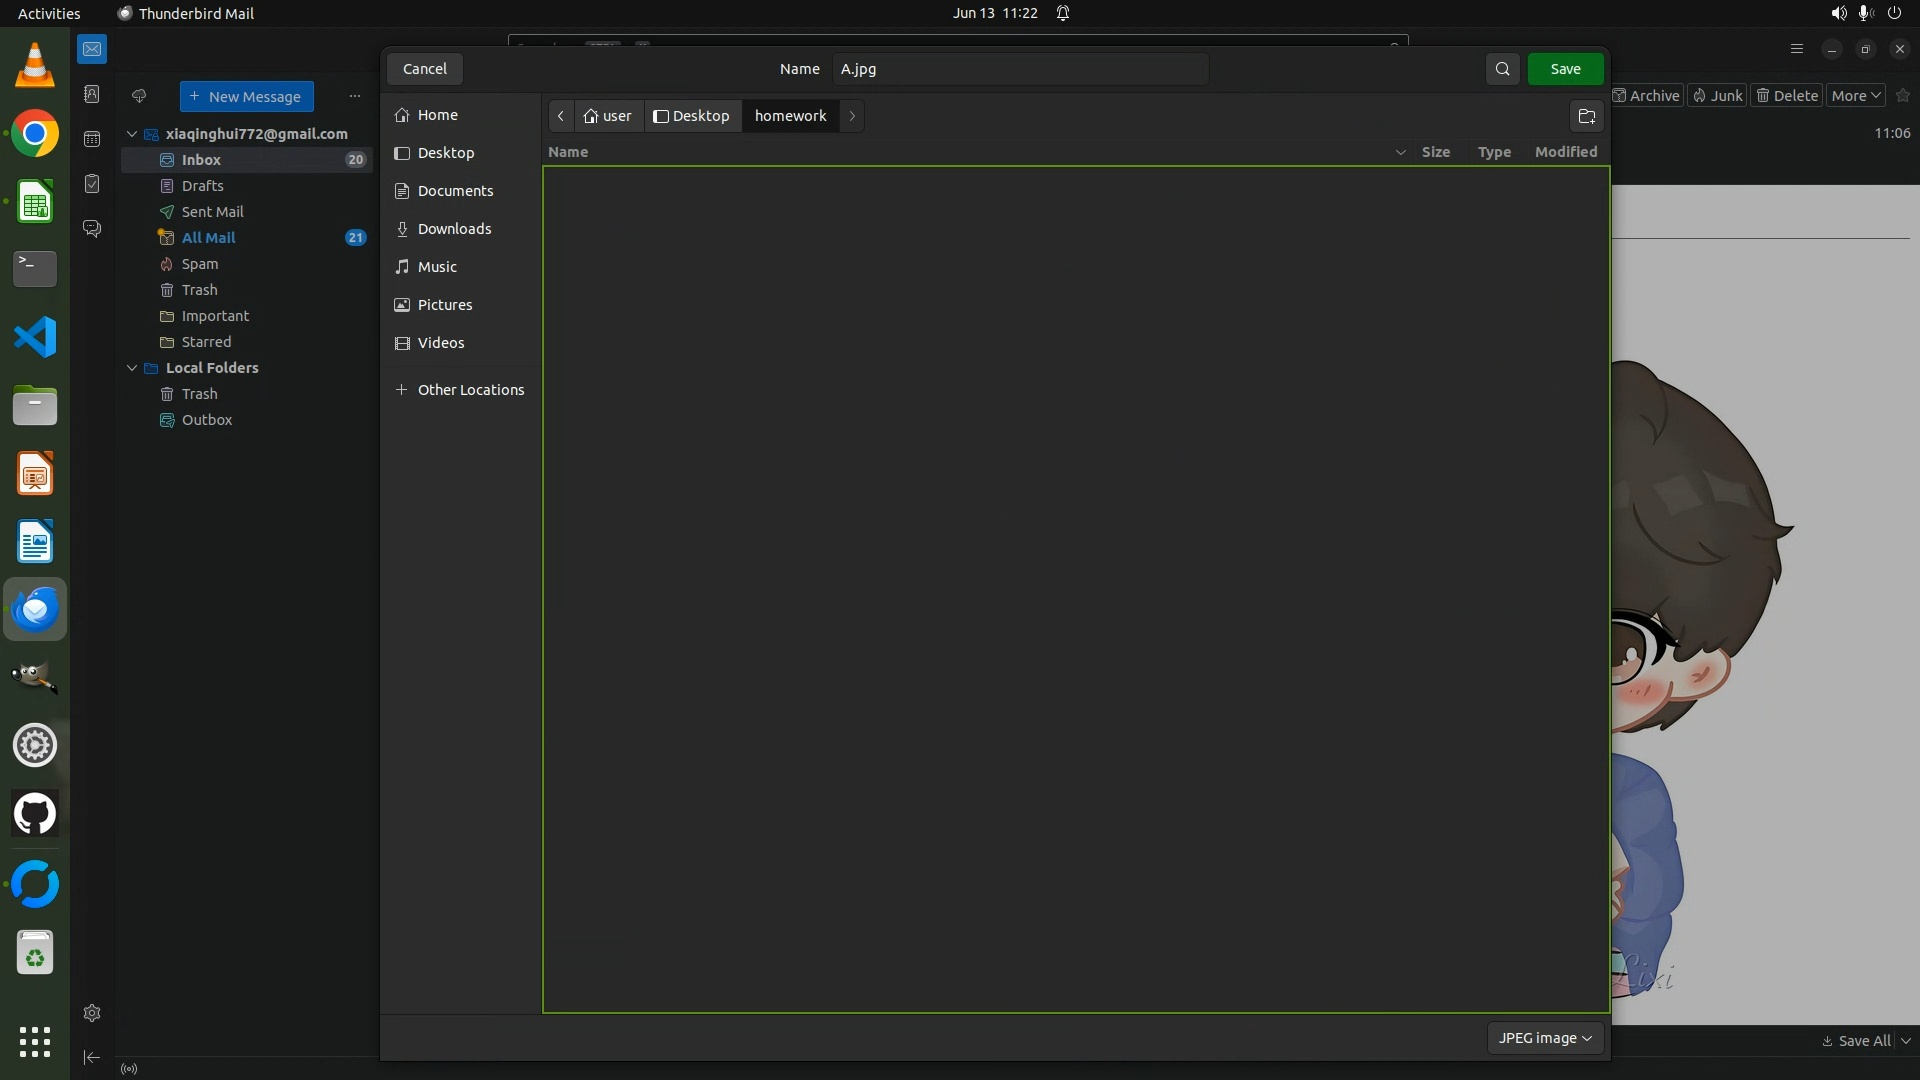Collapse the Local Folders tree
Viewport: 1920px width, 1080px height.
point(131,368)
